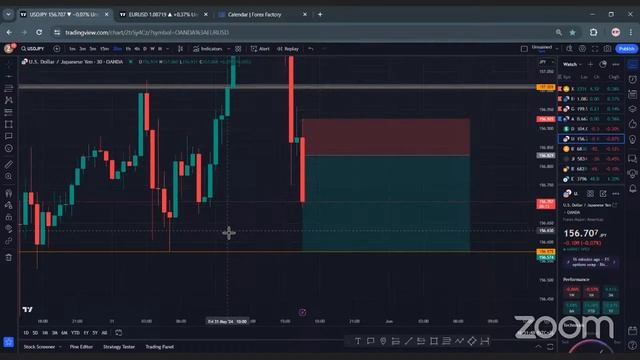Select the zoom in magnifier tool

[x=9, y=177]
